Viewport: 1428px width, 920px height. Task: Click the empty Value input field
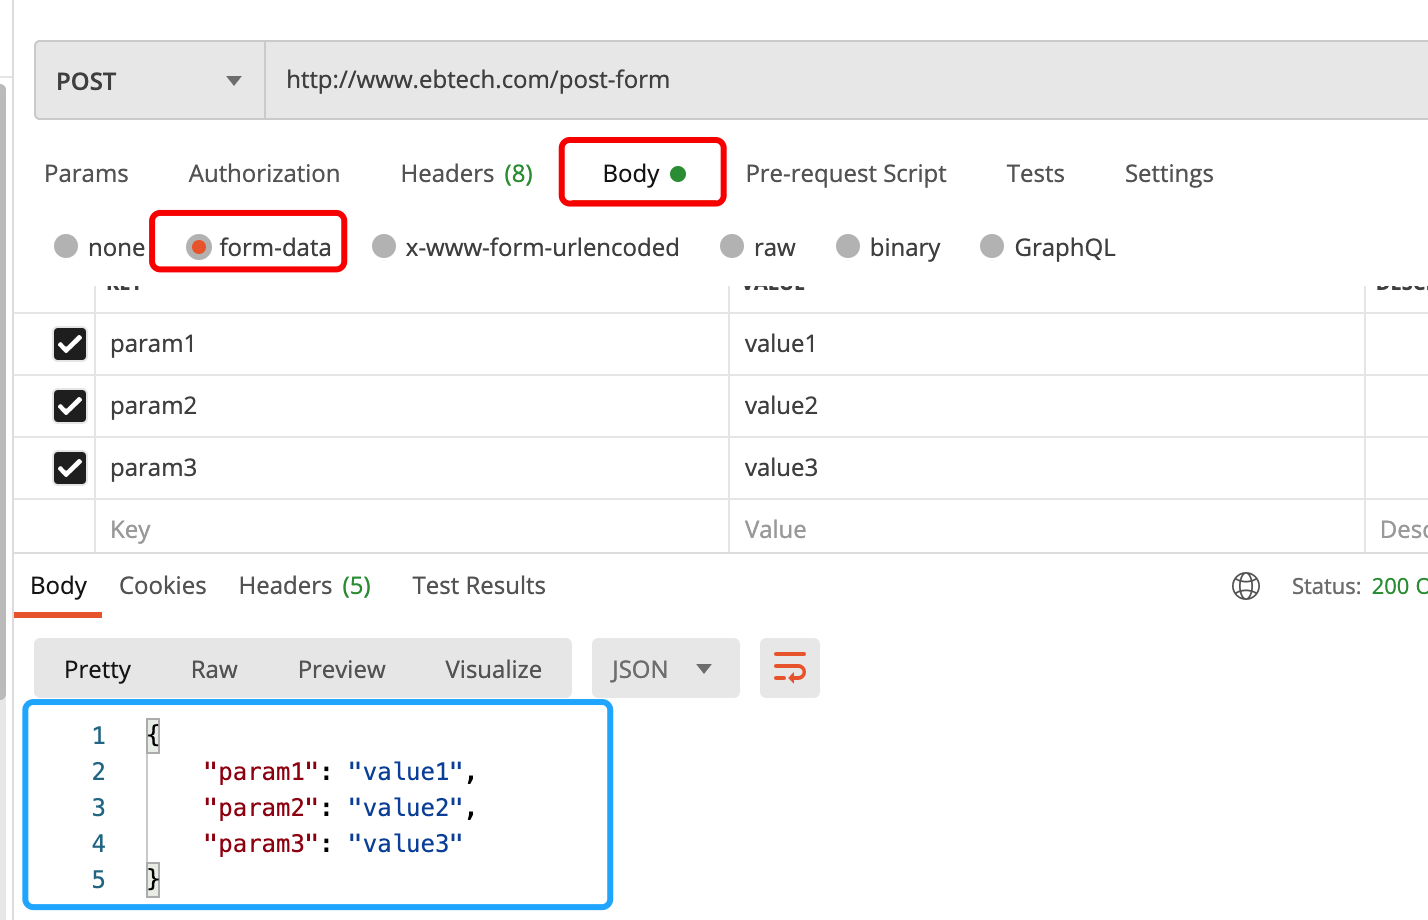pos(1047,529)
